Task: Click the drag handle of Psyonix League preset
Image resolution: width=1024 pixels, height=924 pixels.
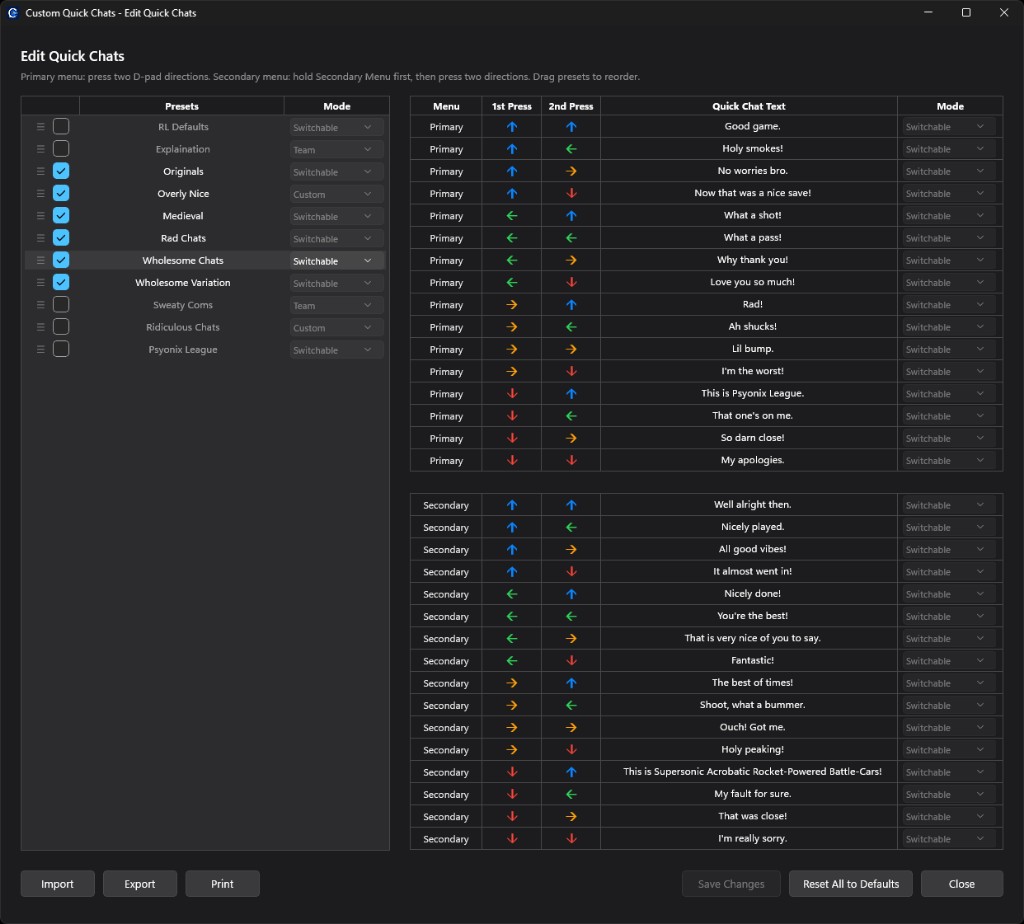Action: click(40, 349)
